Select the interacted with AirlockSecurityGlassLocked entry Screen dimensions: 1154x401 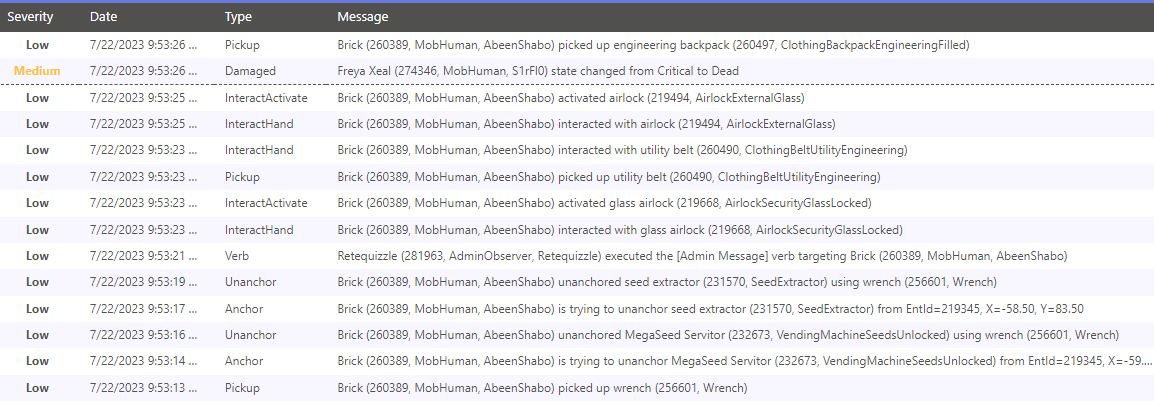click(x=577, y=230)
